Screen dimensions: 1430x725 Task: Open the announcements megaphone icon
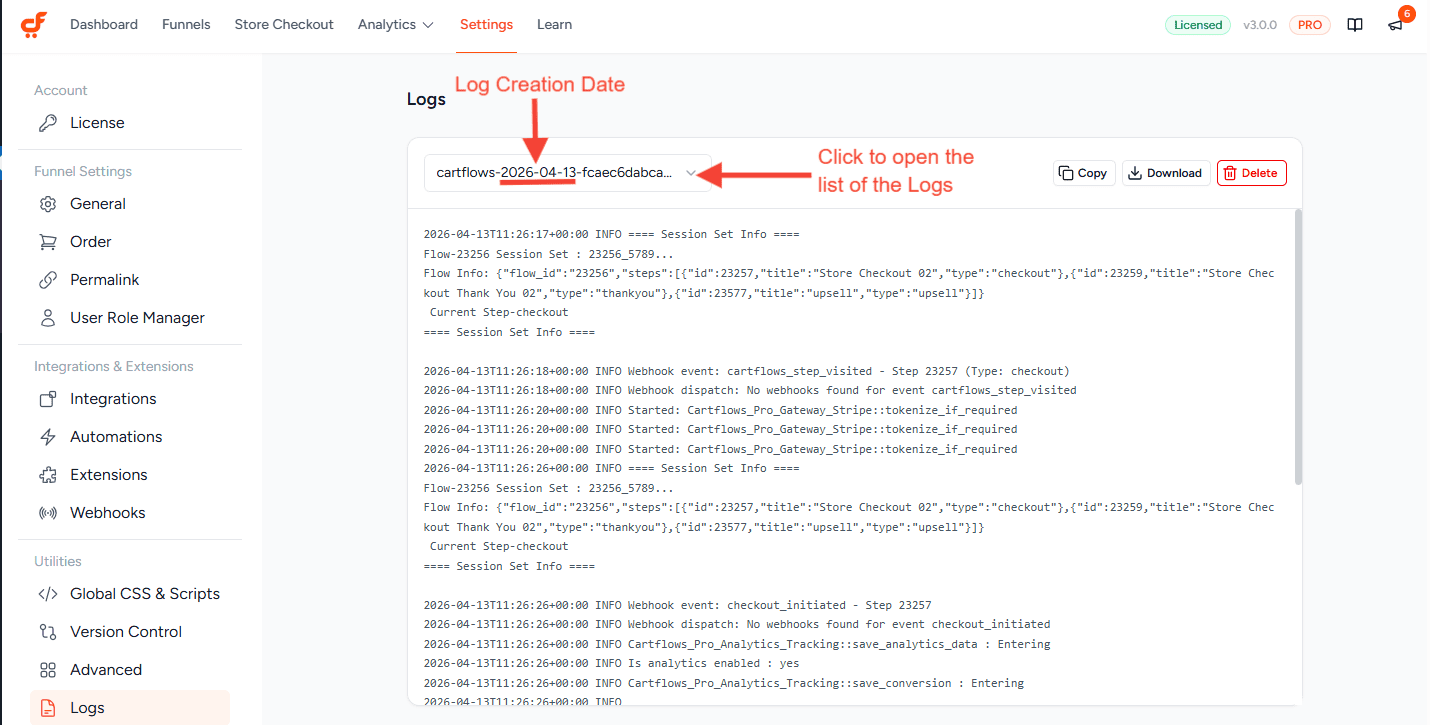pos(1395,25)
